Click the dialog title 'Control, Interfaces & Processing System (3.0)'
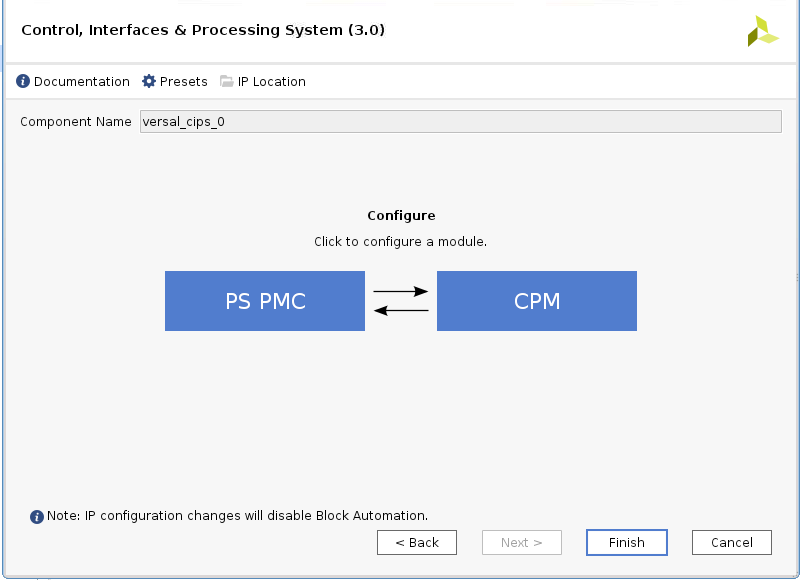 [x=203, y=30]
